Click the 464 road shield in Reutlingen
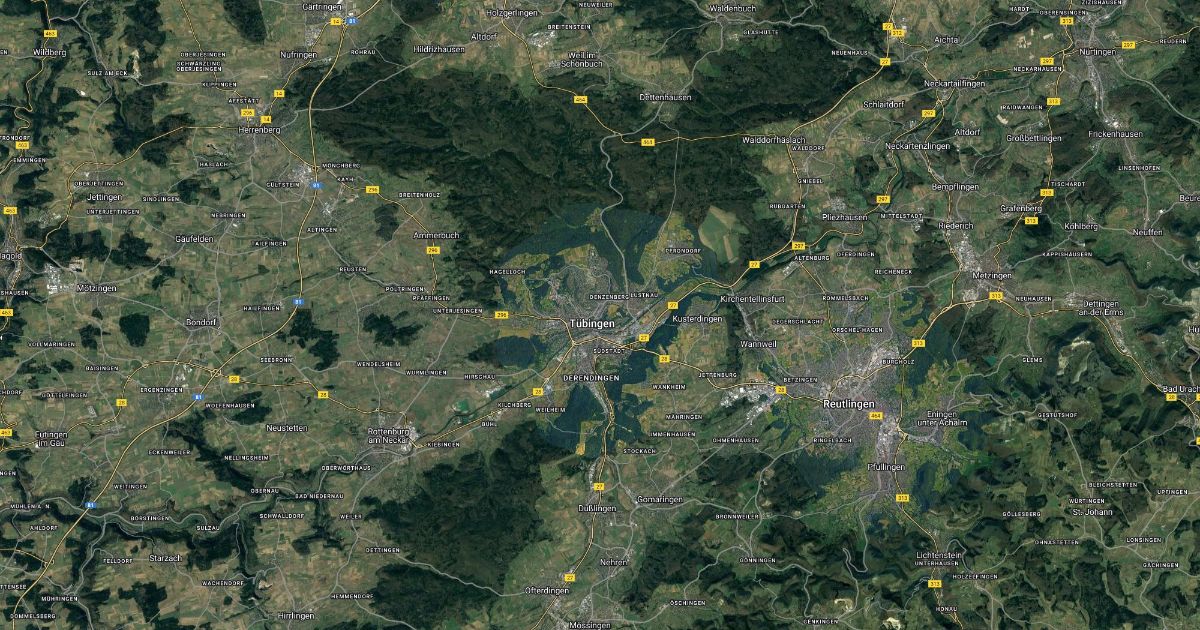This screenshot has width=1200, height=630. (876, 416)
